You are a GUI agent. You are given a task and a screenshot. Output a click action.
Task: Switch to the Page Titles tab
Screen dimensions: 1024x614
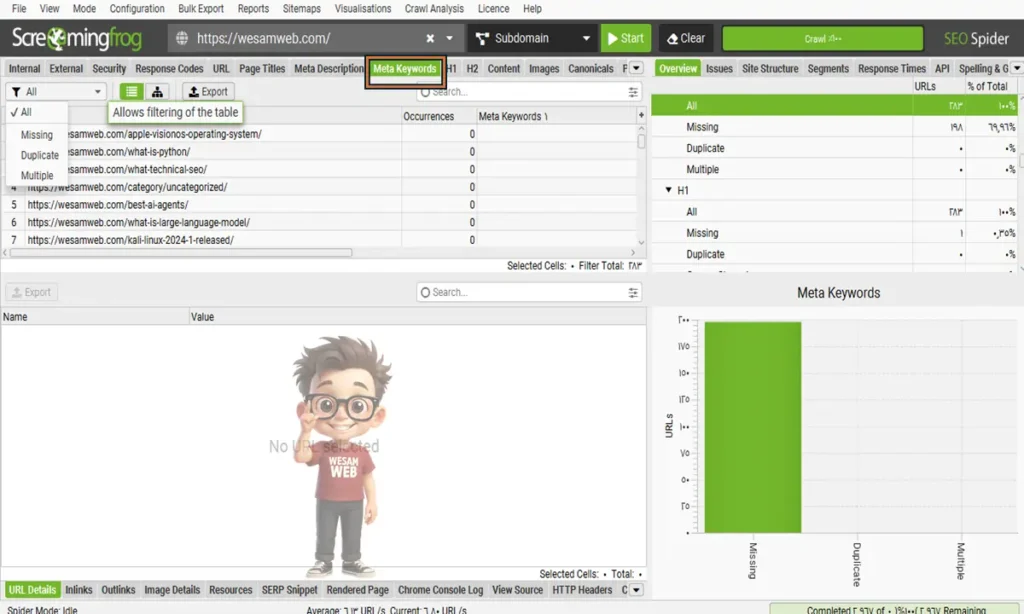(x=262, y=69)
